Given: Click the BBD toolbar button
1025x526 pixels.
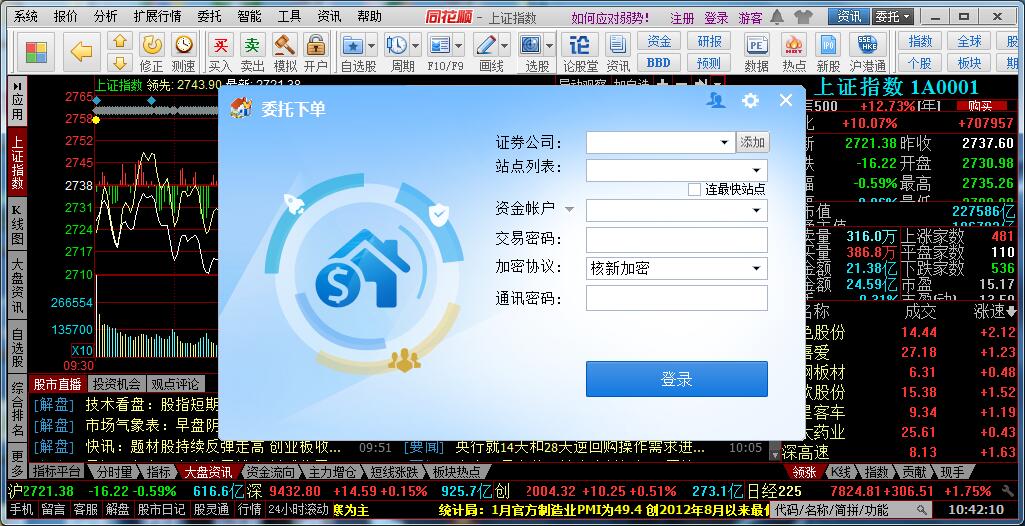Looking at the screenshot, I should point(659,63).
